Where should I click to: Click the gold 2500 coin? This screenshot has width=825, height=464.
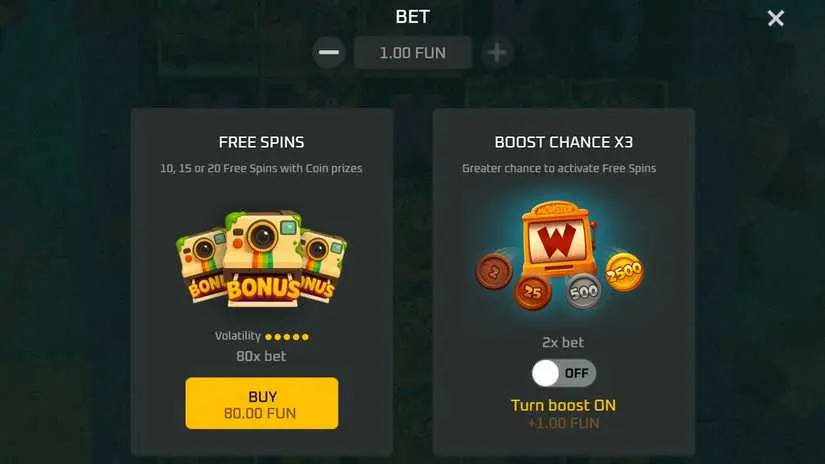pyautogui.click(x=624, y=271)
